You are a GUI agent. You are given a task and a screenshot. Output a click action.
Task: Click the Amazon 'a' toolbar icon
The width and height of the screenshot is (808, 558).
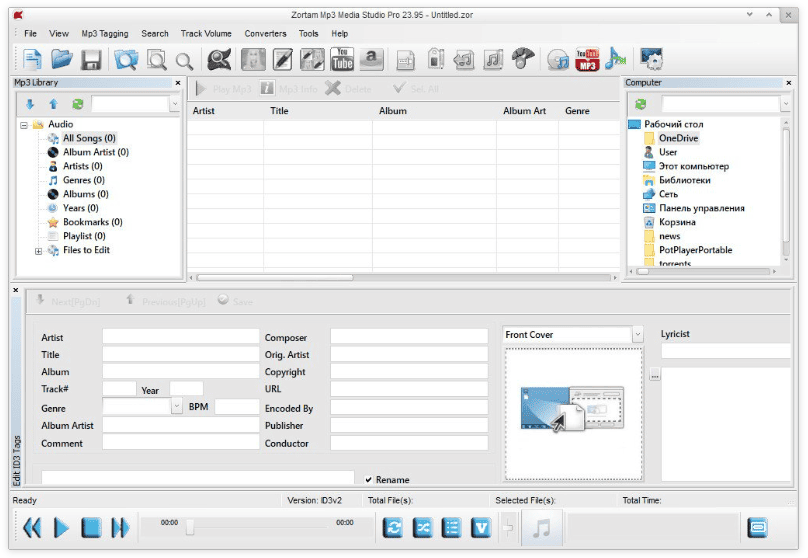372,59
